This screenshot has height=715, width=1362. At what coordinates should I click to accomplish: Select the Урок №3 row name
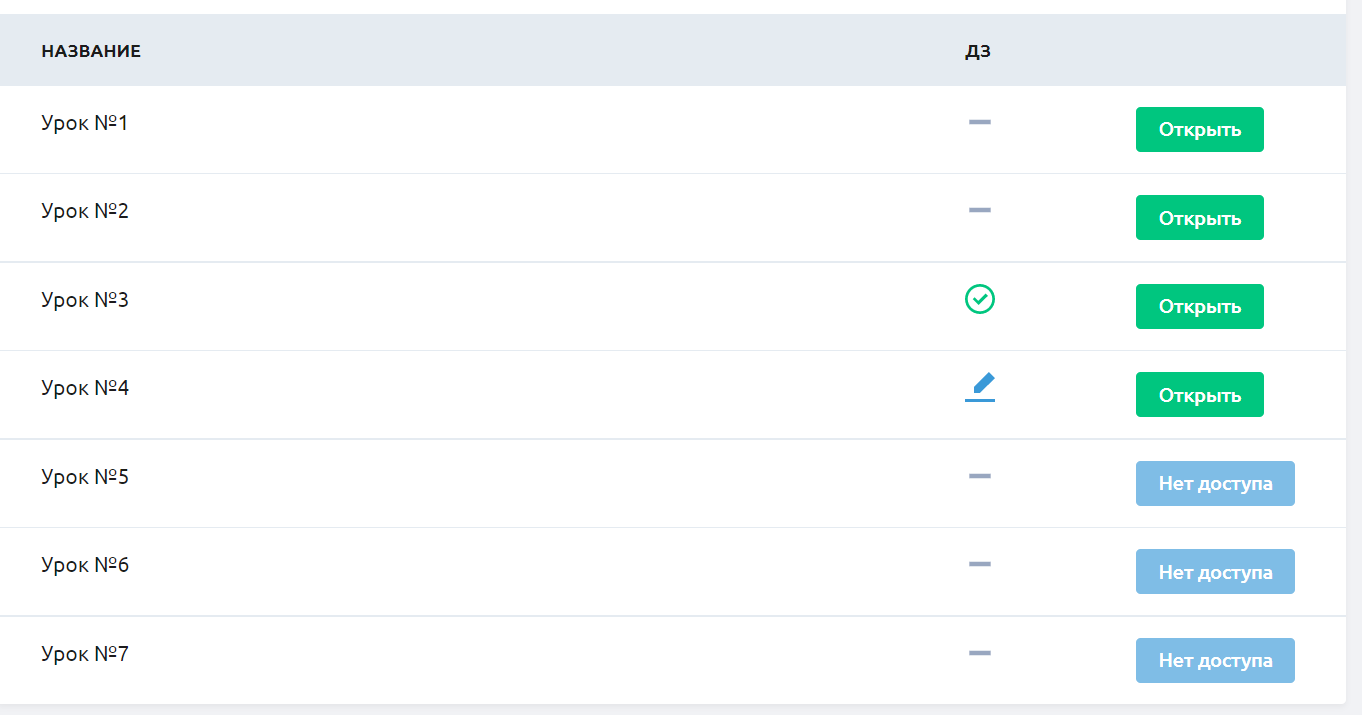(x=85, y=300)
